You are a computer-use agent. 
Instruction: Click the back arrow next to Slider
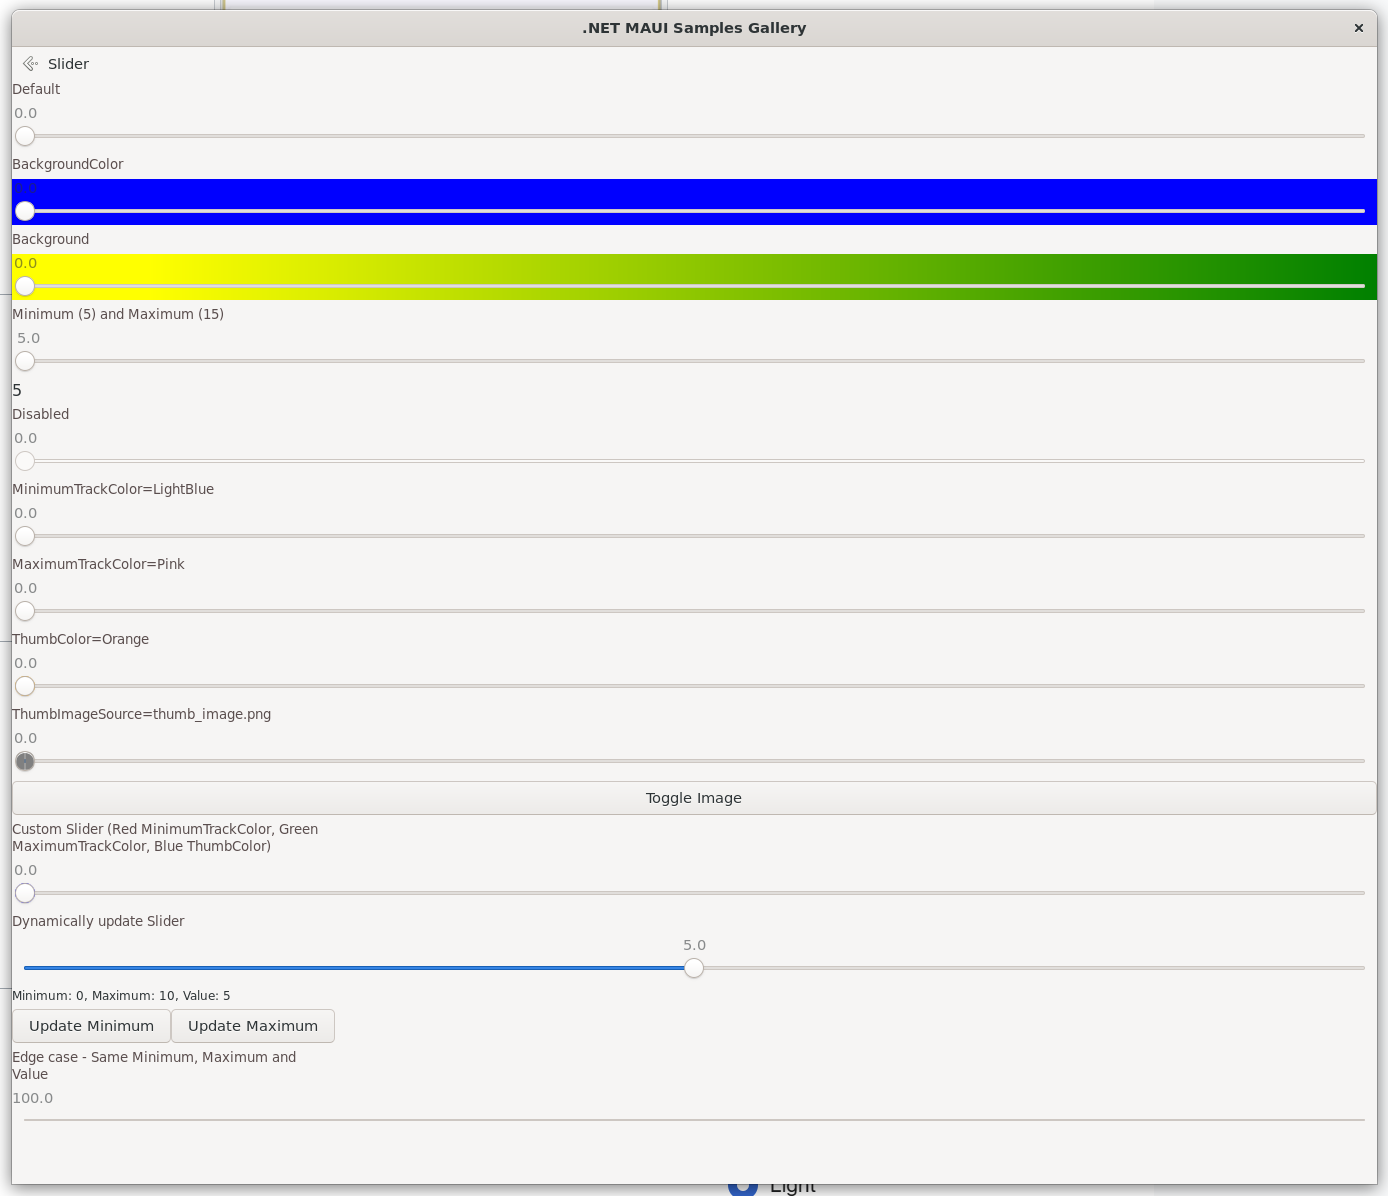click(x=30, y=64)
